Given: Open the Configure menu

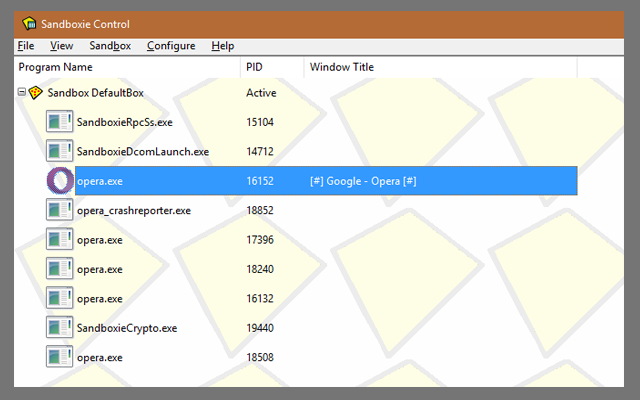Looking at the screenshot, I should point(171,46).
